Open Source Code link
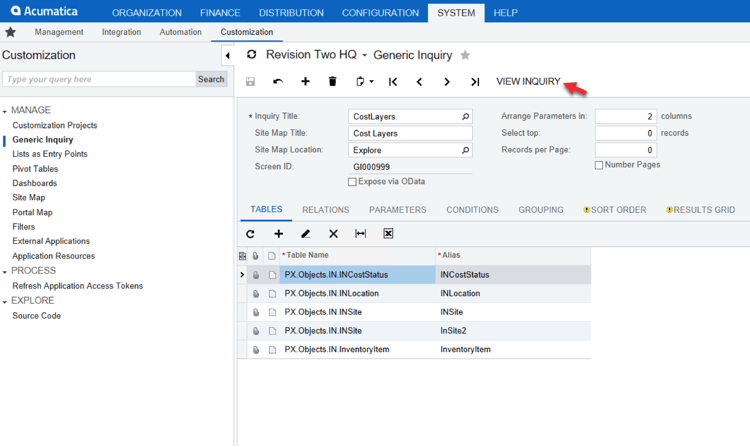This screenshot has width=750, height=447. tap(36, 316)
